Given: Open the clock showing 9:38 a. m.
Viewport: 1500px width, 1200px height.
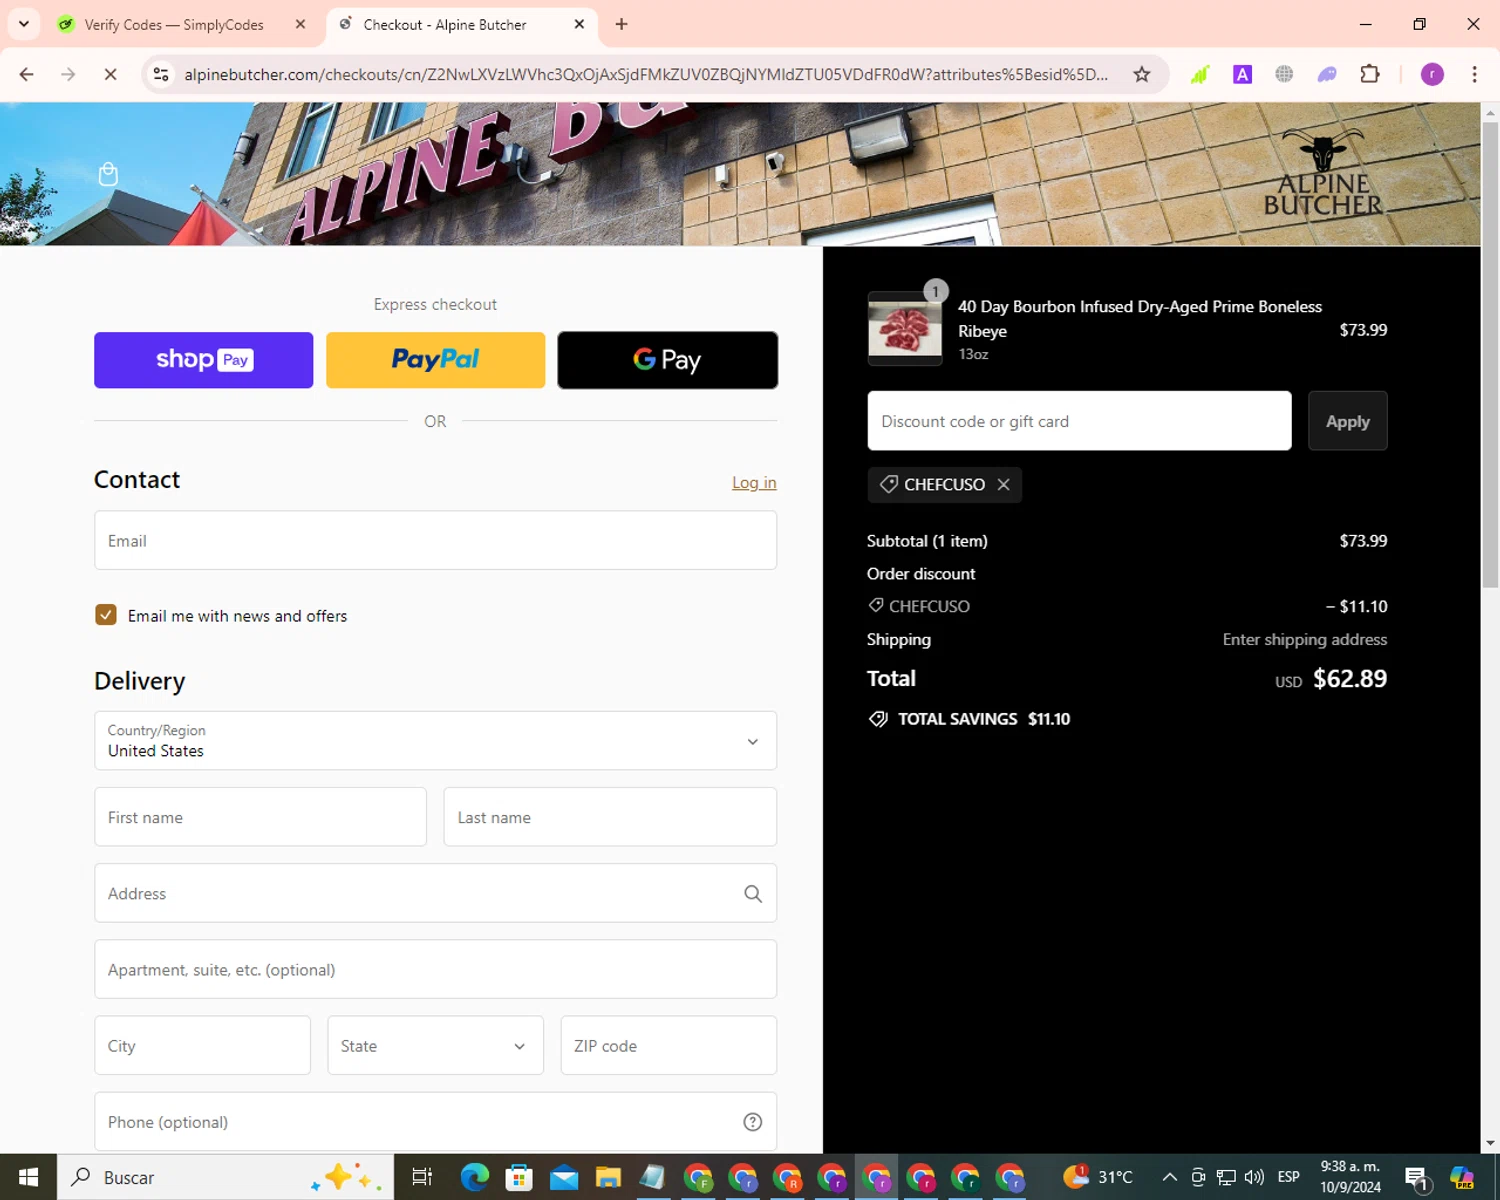Looking at the screenshot, I should (x=1350, y=1177).
